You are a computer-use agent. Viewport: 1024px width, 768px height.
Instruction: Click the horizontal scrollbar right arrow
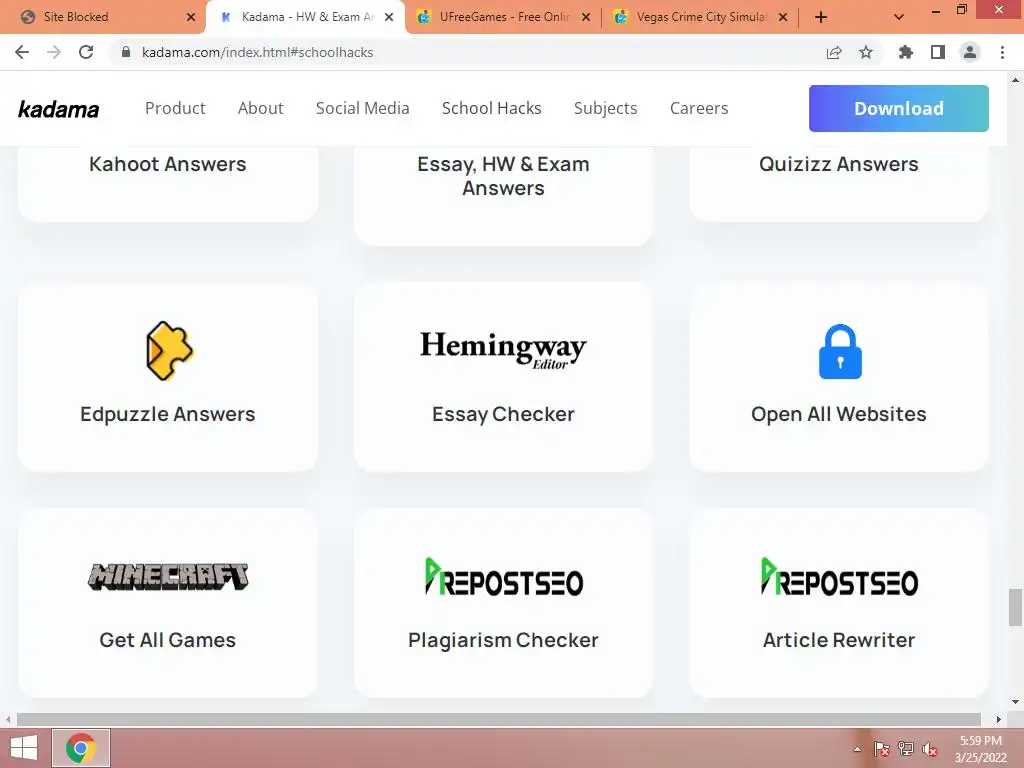click(x=999, y=719)
